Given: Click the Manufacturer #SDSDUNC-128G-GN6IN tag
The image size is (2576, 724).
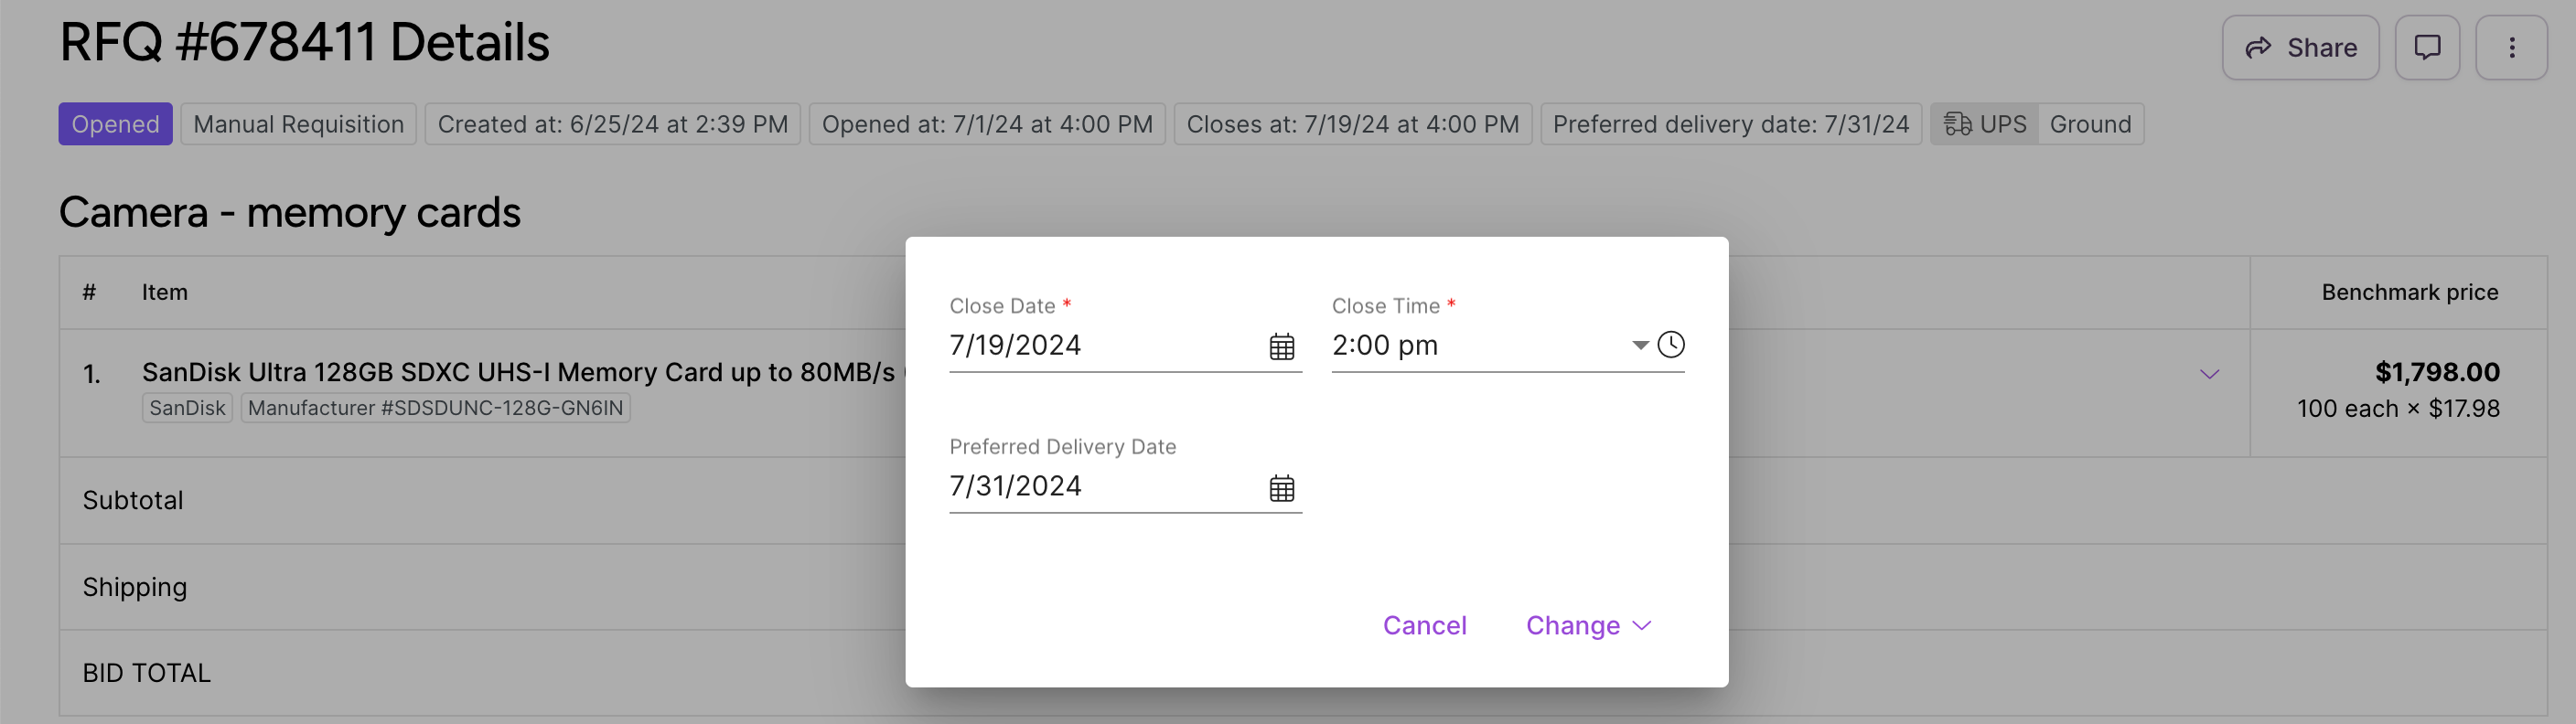Looking at the screenshot, I should 435,408.
